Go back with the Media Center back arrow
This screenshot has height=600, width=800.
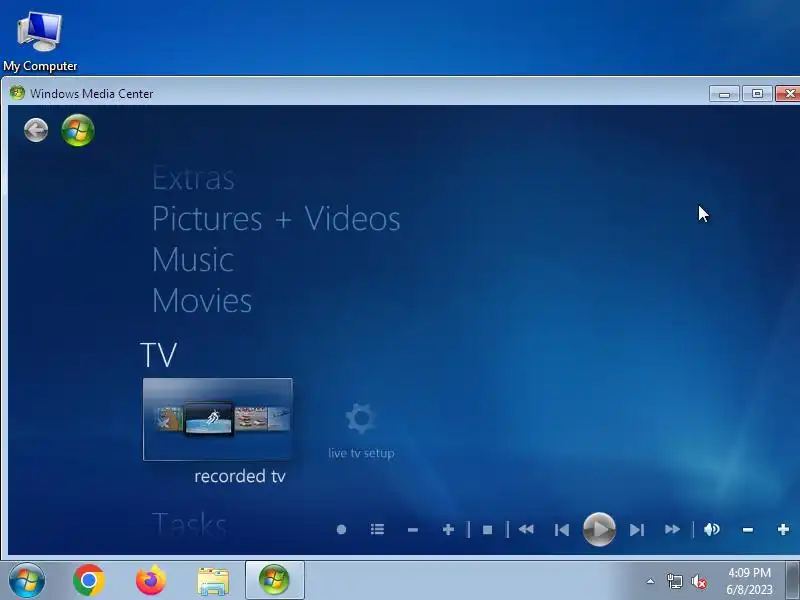[x=36, y=130]
